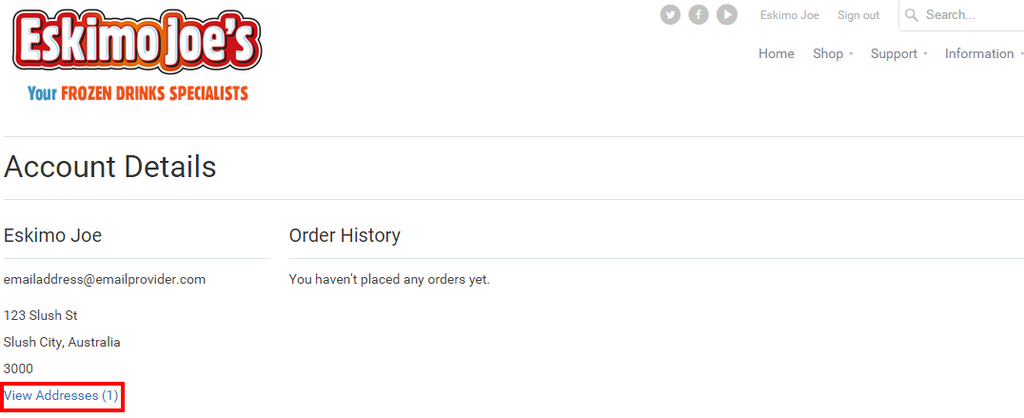Viewport: 1024px width, 418px height.
Task: Click the Shop menu label
Action: tap(827, 54)
